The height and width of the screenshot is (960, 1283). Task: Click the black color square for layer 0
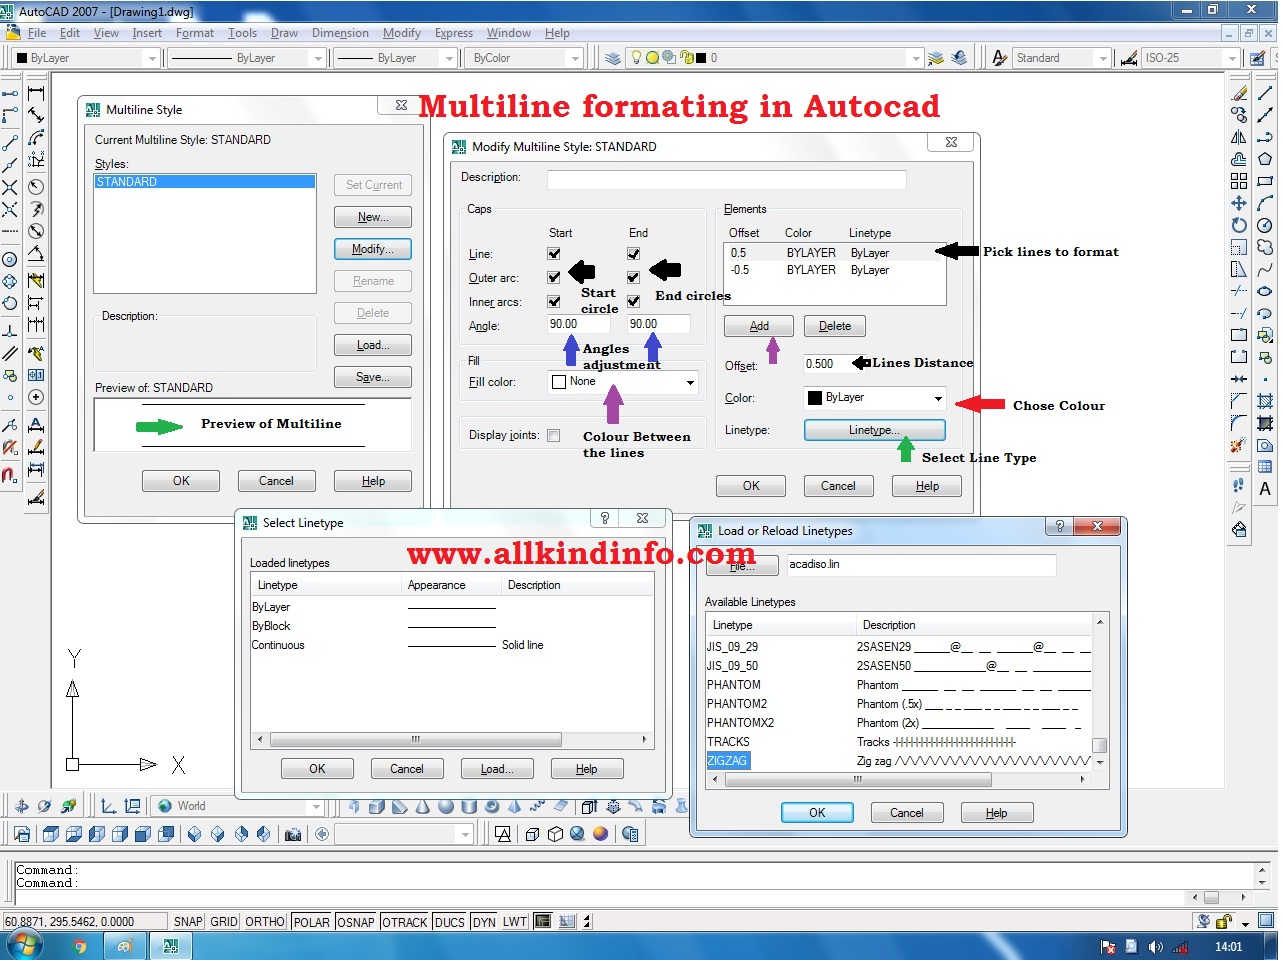click(701, 57)
